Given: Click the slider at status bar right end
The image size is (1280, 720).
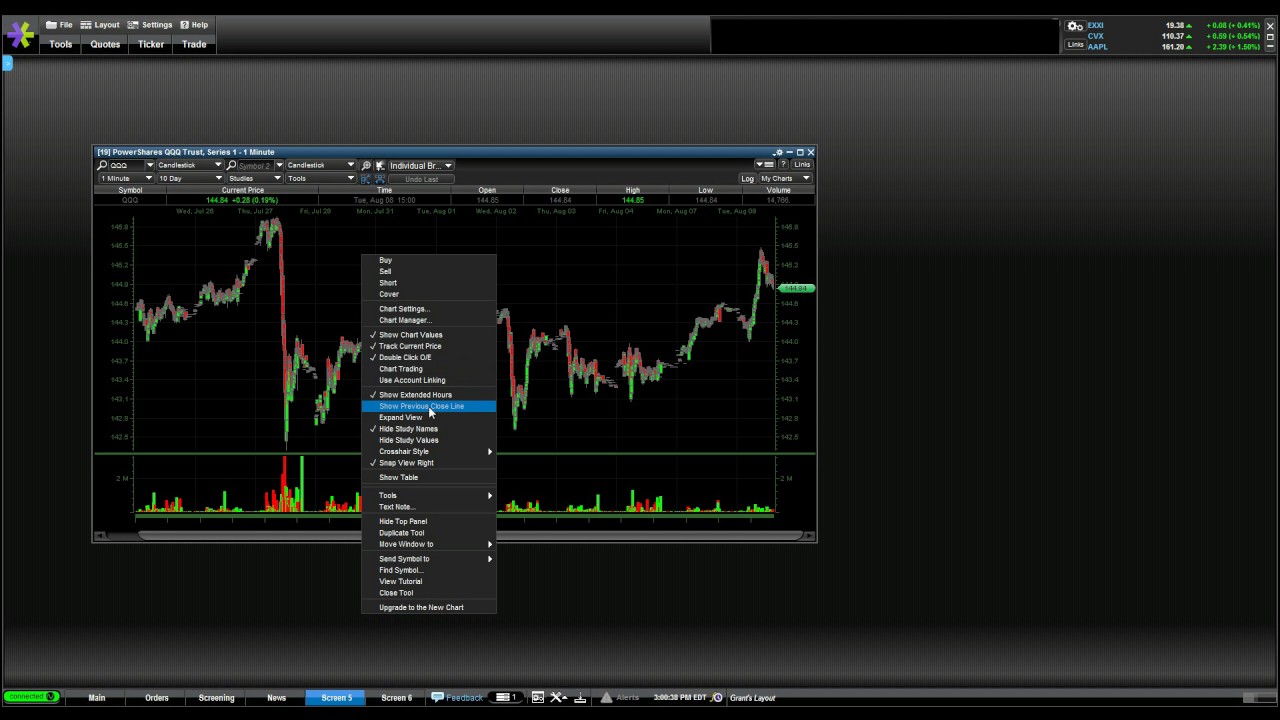Looking at the screenshot, I should [1260, 697].
